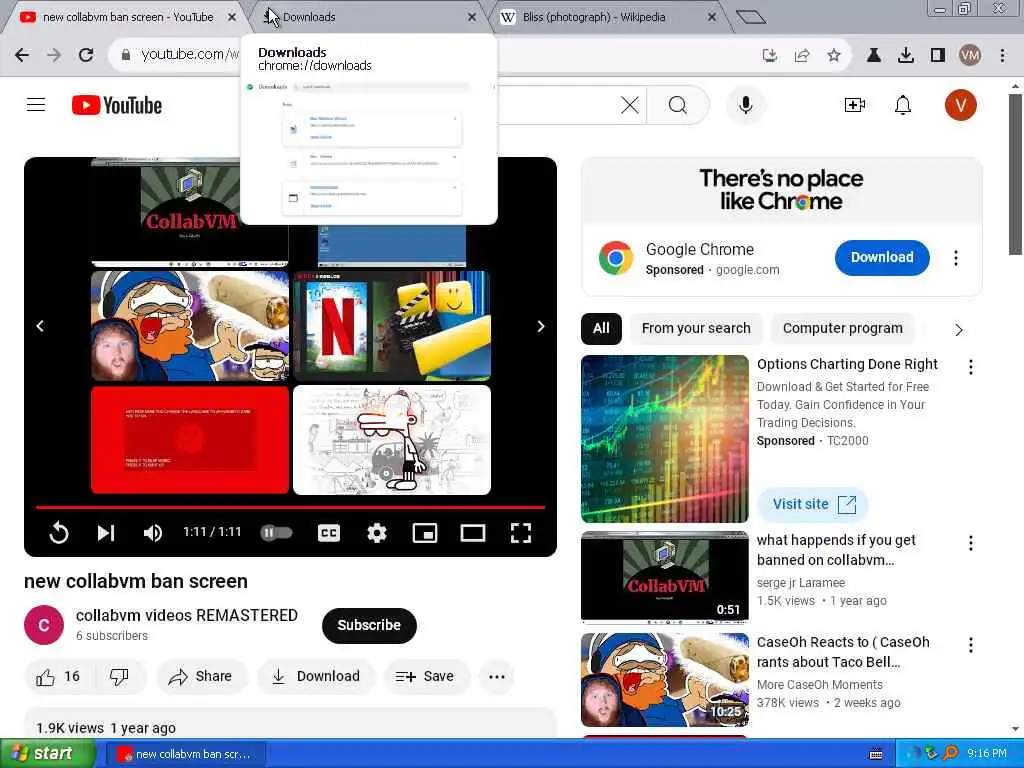Subscribe to collabvm videos REMASTERED
The height and width of the screenshot is (768, 1024).
369,625
